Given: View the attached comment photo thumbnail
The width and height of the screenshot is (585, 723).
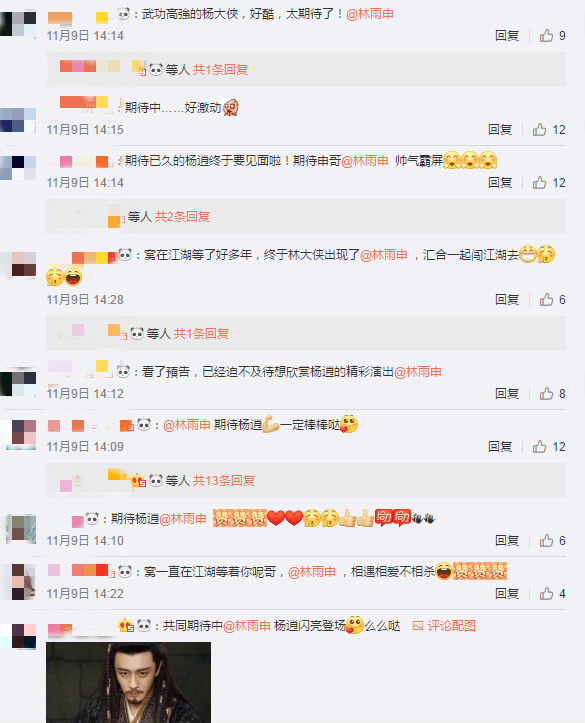Looking at the screenshot, I should click(129, 682).
